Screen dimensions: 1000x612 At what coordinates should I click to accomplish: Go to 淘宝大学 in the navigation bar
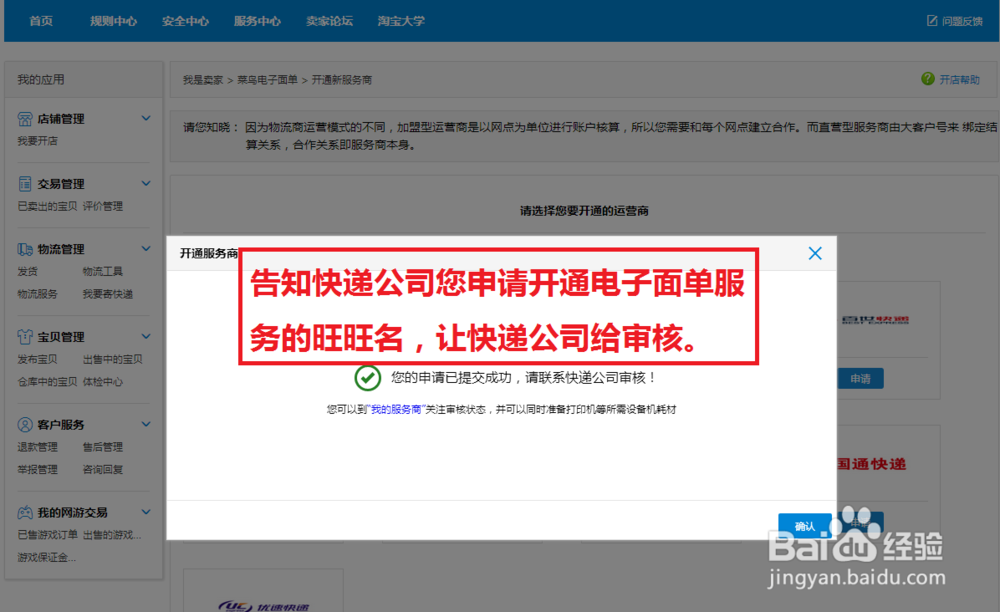point(401,20)
